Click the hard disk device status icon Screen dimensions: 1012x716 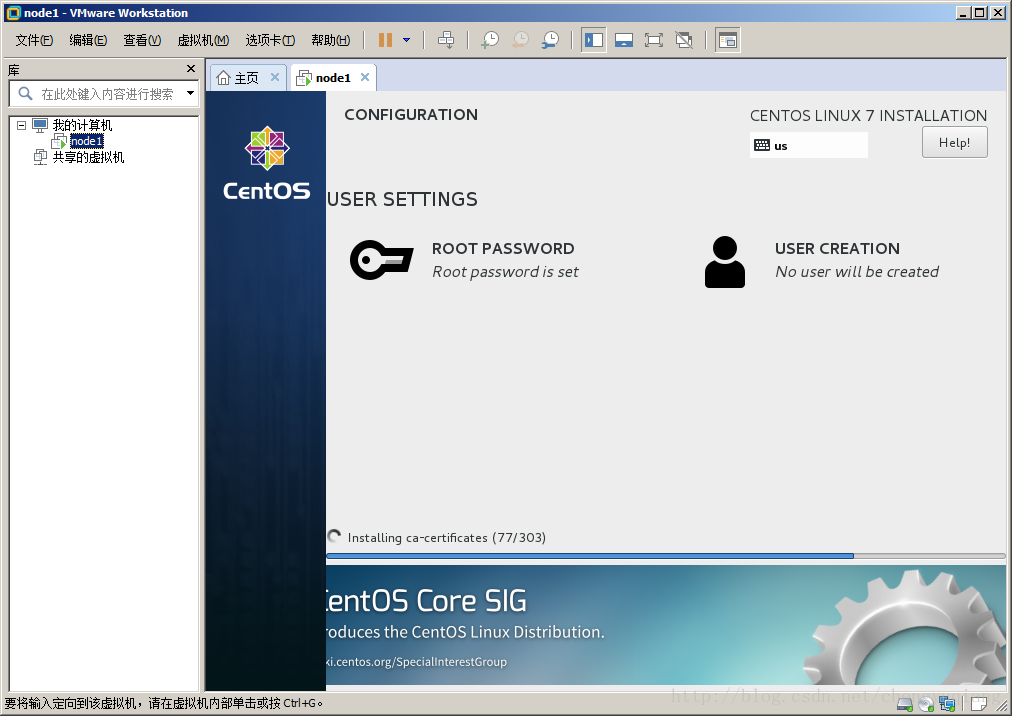(906, 704)
